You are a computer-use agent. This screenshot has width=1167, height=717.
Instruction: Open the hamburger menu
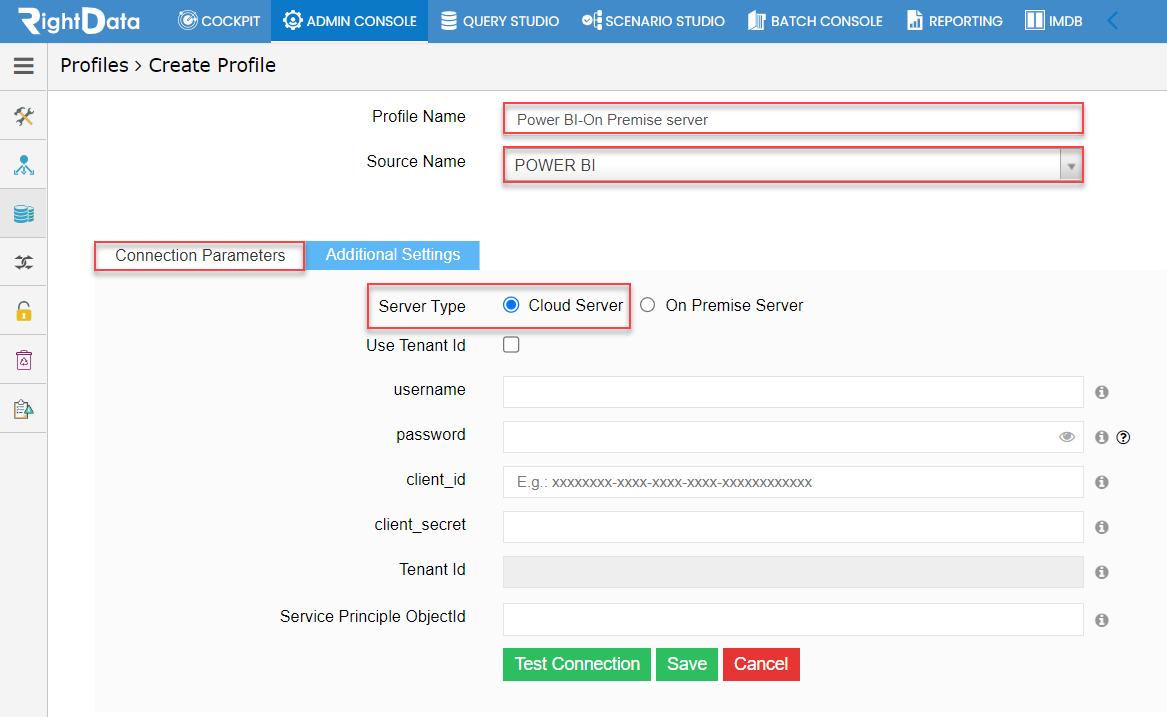coord(24,66)
